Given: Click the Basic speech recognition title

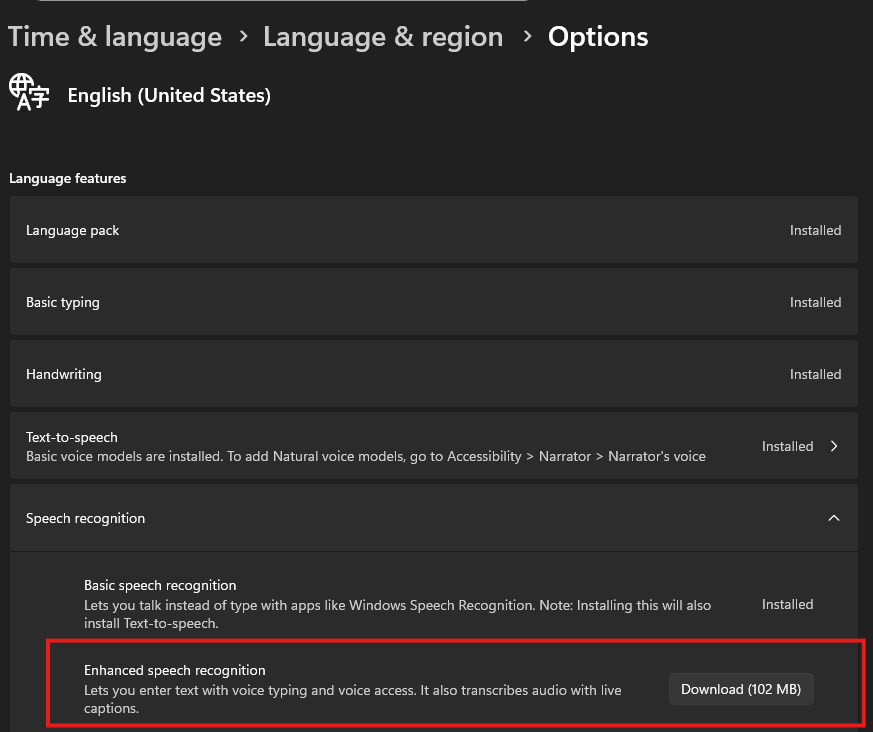Looking at the screenshot, I should pos(160,585).
